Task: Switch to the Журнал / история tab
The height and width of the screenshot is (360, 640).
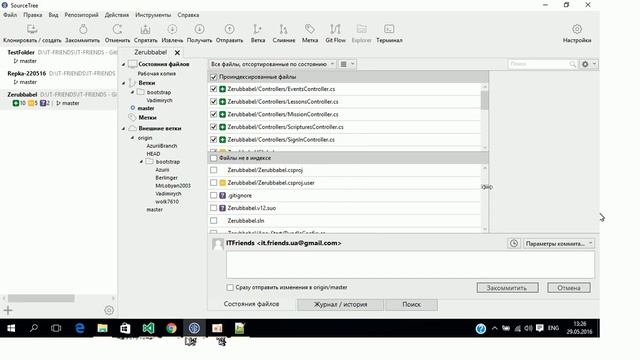Action: (x=340, y=304)
